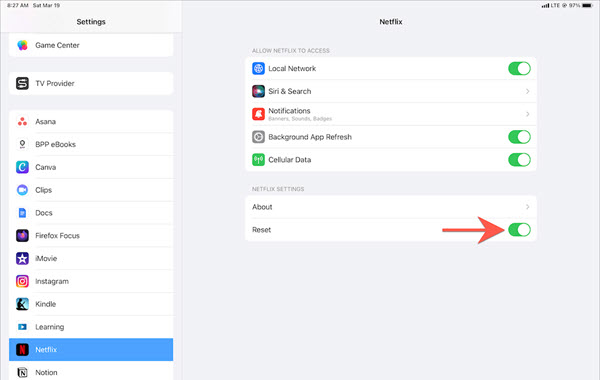Tap the red Notifications bell icon
The width and height of the screenshot is (600, 380).
(x=258, y=114)
